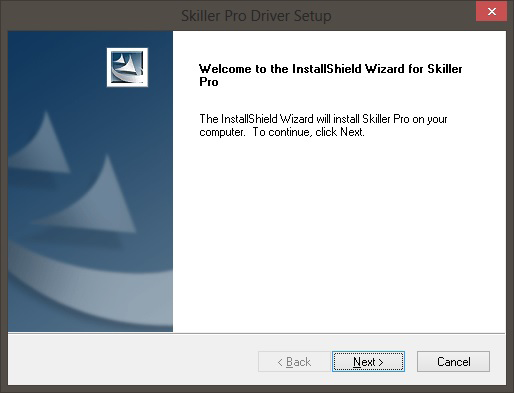The height and width of the screenshot is (393, 514).
Task: Click the paragraph about installing Skiller Pro
Action: (323, 125)
